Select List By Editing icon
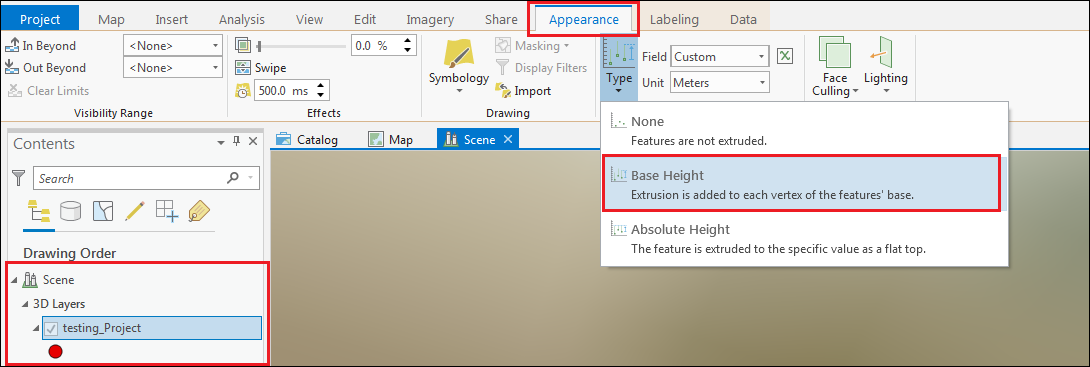Screen dimensions: 1090x367 pyautogui.click(x=136, y=211)
